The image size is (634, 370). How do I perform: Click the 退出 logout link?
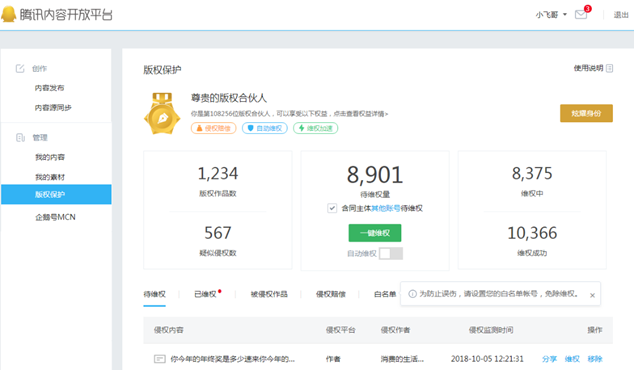tap(621, 15)
